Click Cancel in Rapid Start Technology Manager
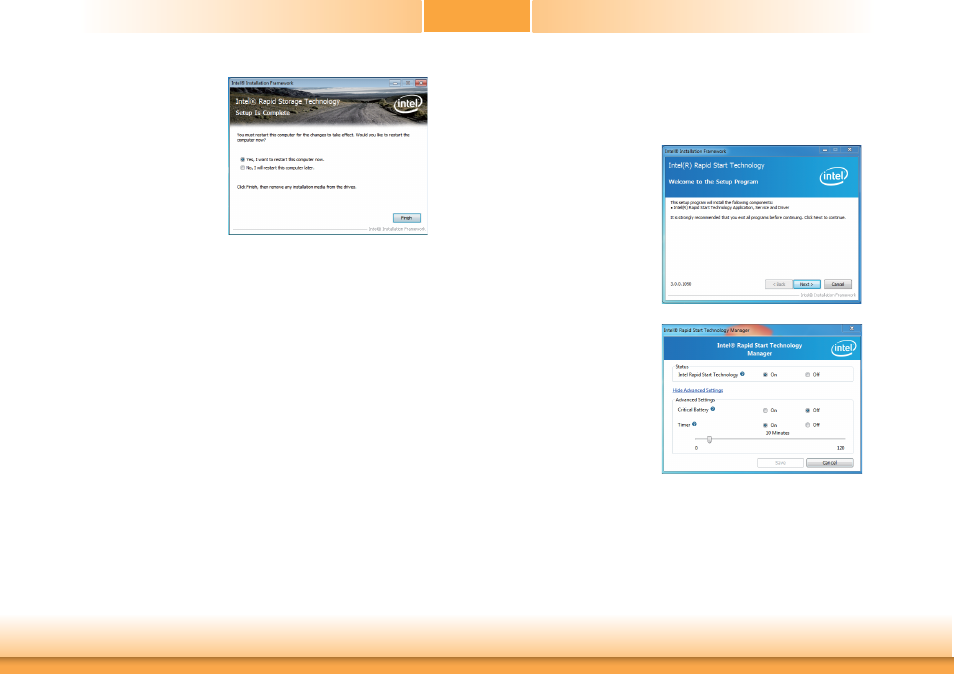Viewport: 954px width, 674px height. pos(830,463)
